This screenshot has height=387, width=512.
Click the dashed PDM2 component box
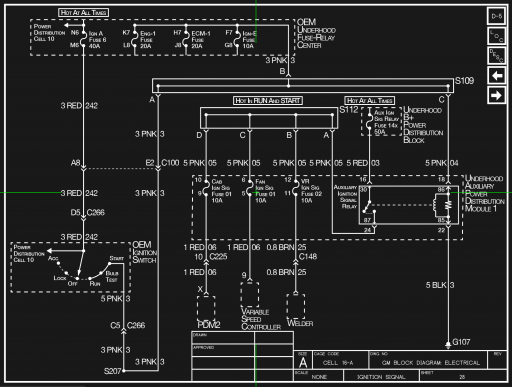coord(206,308)
